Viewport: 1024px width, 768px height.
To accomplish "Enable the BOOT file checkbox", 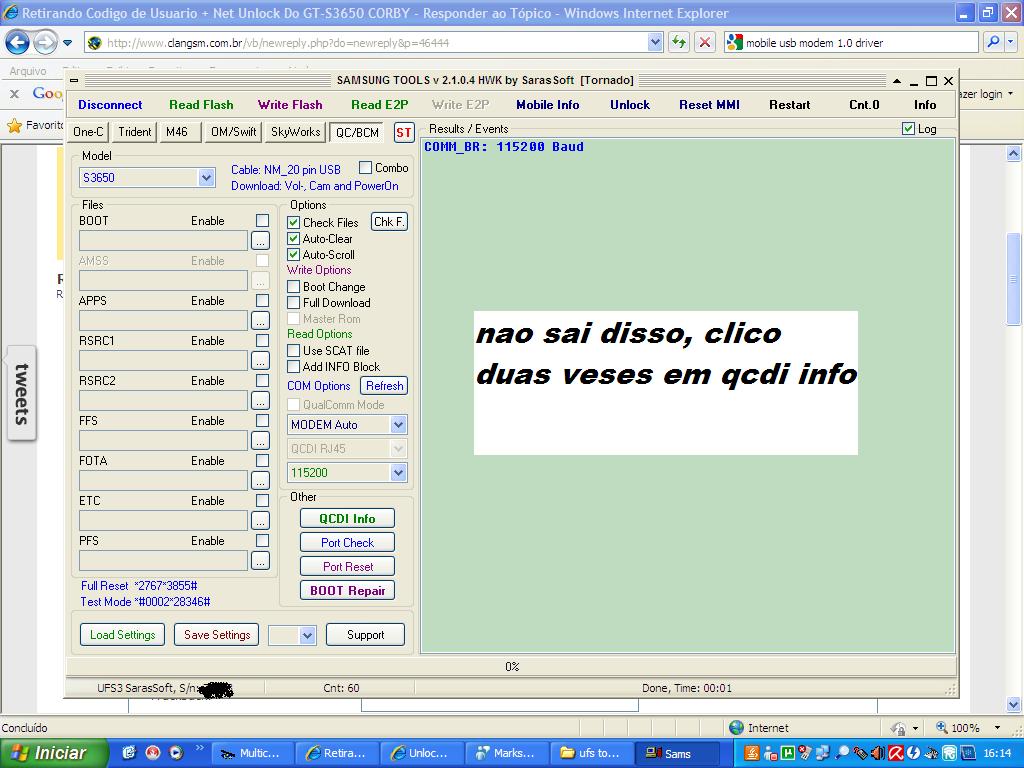I will point(263,221).
